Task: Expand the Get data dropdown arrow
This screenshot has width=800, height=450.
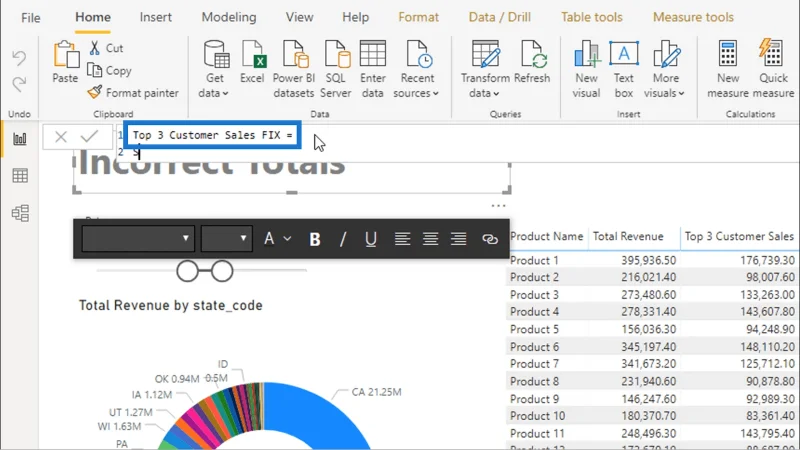Action: click(x=225, y=93)
